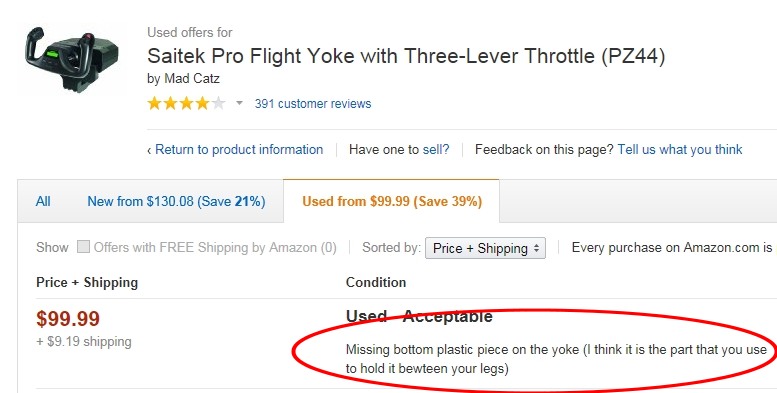Switch to the All offers tab
Viewport: 777px width, 393px height.
(43, 201)
